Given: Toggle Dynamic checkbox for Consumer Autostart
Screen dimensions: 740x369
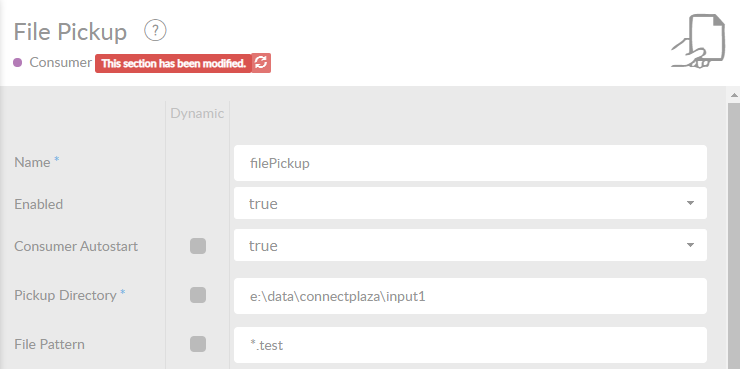Looking at the screenshot, I should coord(198,246).
